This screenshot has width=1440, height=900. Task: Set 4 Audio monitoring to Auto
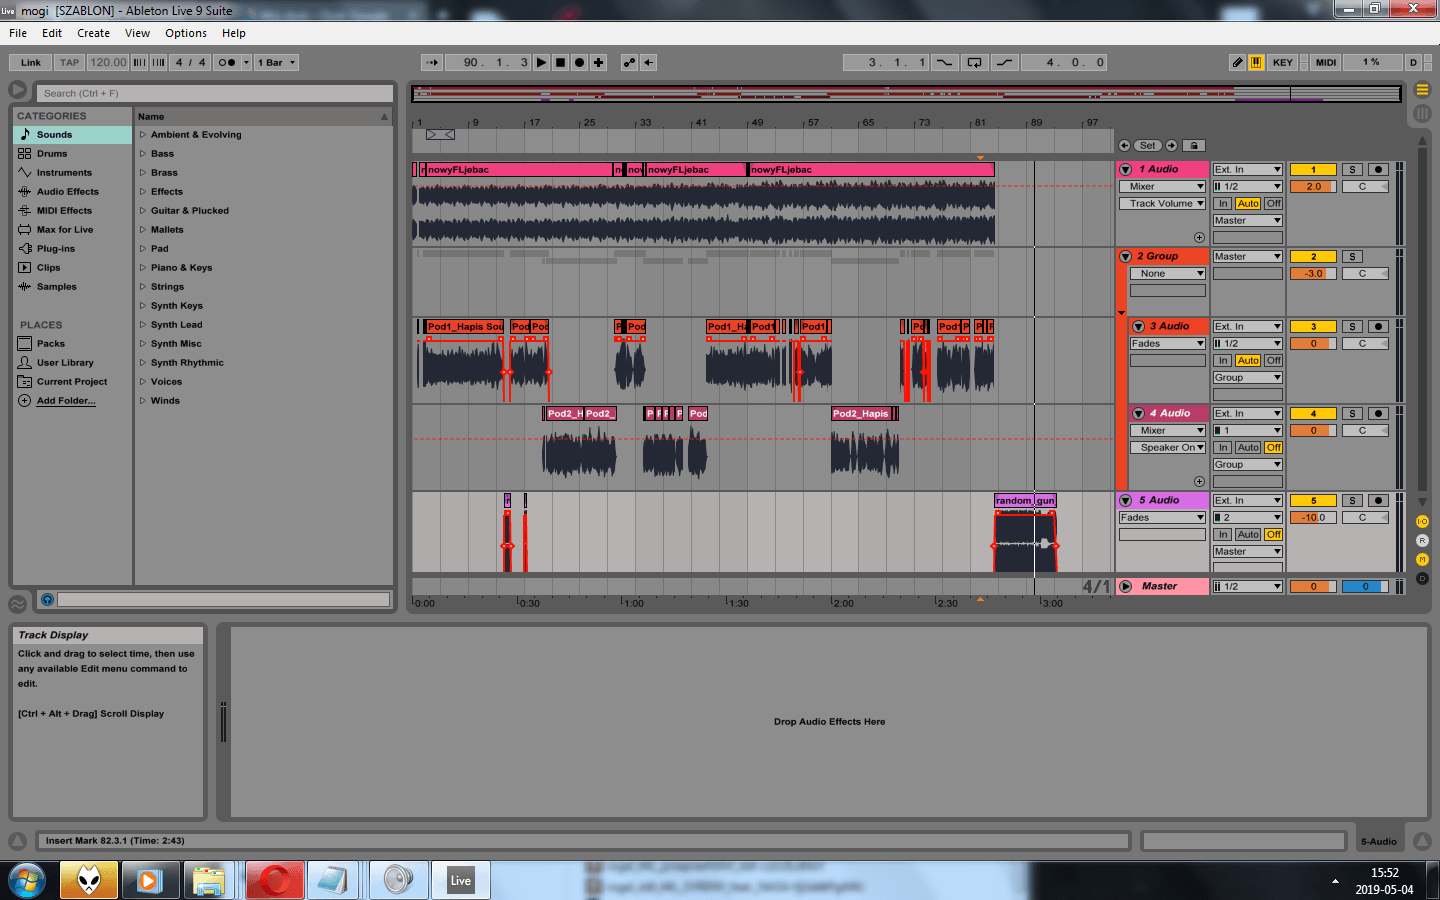[1248, 448]
